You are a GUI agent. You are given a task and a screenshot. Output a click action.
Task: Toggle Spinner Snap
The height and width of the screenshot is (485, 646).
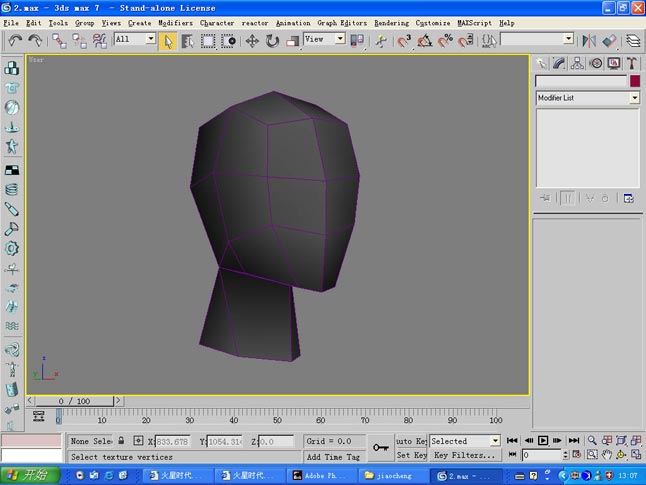pos(466,41)
